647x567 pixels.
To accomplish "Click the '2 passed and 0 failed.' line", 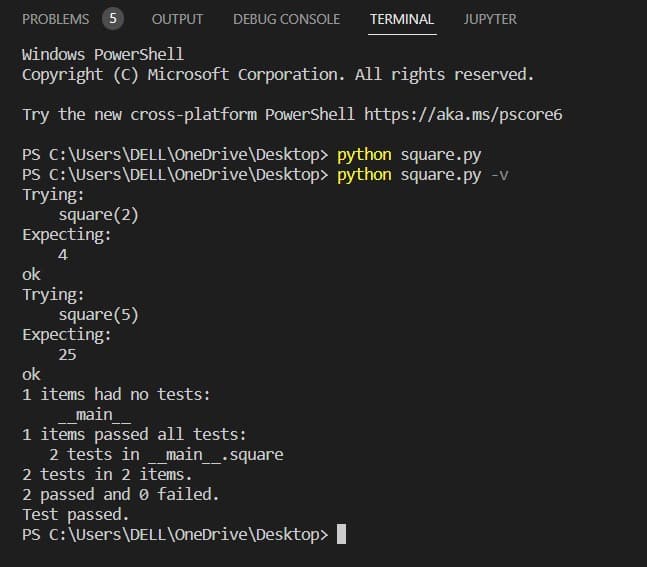I will pos(120,494).
